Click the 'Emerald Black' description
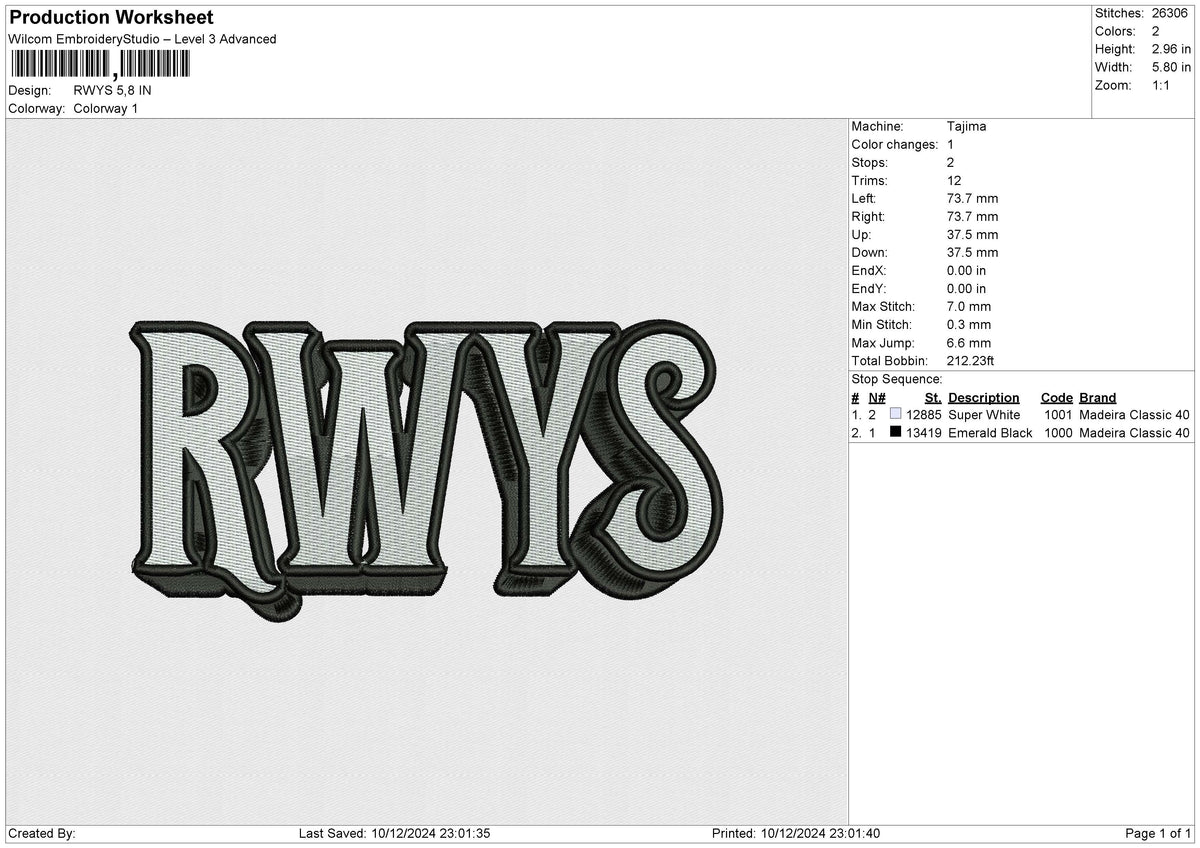Image resolution: width=1200 pixels, height=848 pixels. [990, 432]
